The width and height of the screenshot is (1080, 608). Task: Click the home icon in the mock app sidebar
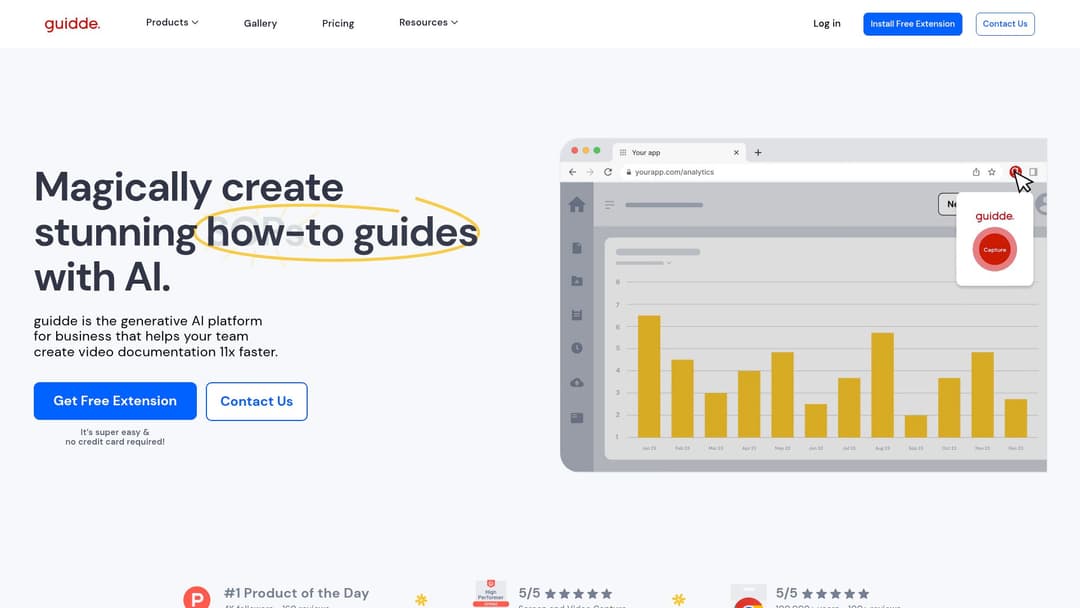click(577, 205)
